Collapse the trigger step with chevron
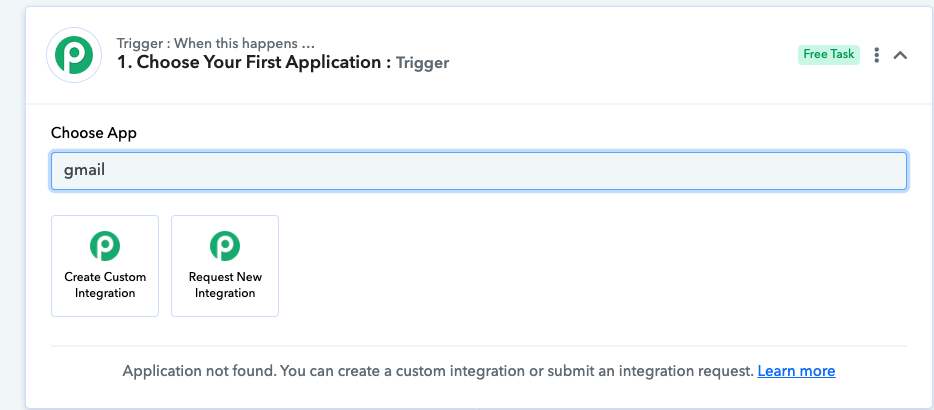Screen dimensions: 934x410 click(900, 55)
